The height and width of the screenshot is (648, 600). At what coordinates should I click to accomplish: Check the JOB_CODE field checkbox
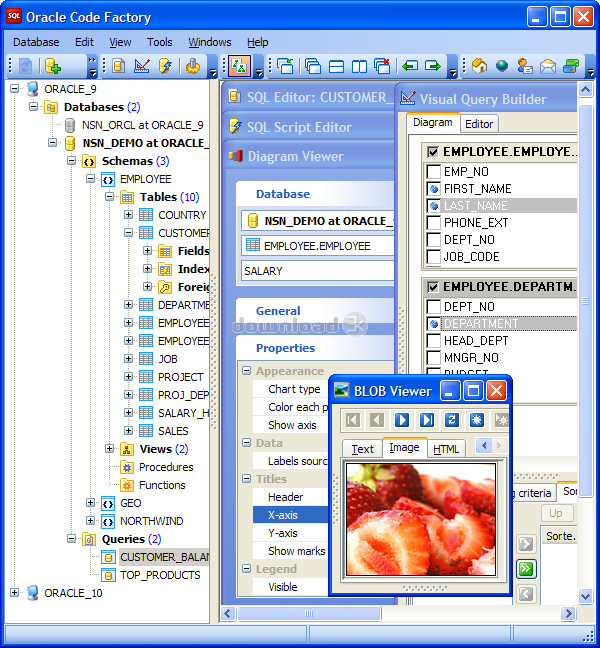click(433, 256)
